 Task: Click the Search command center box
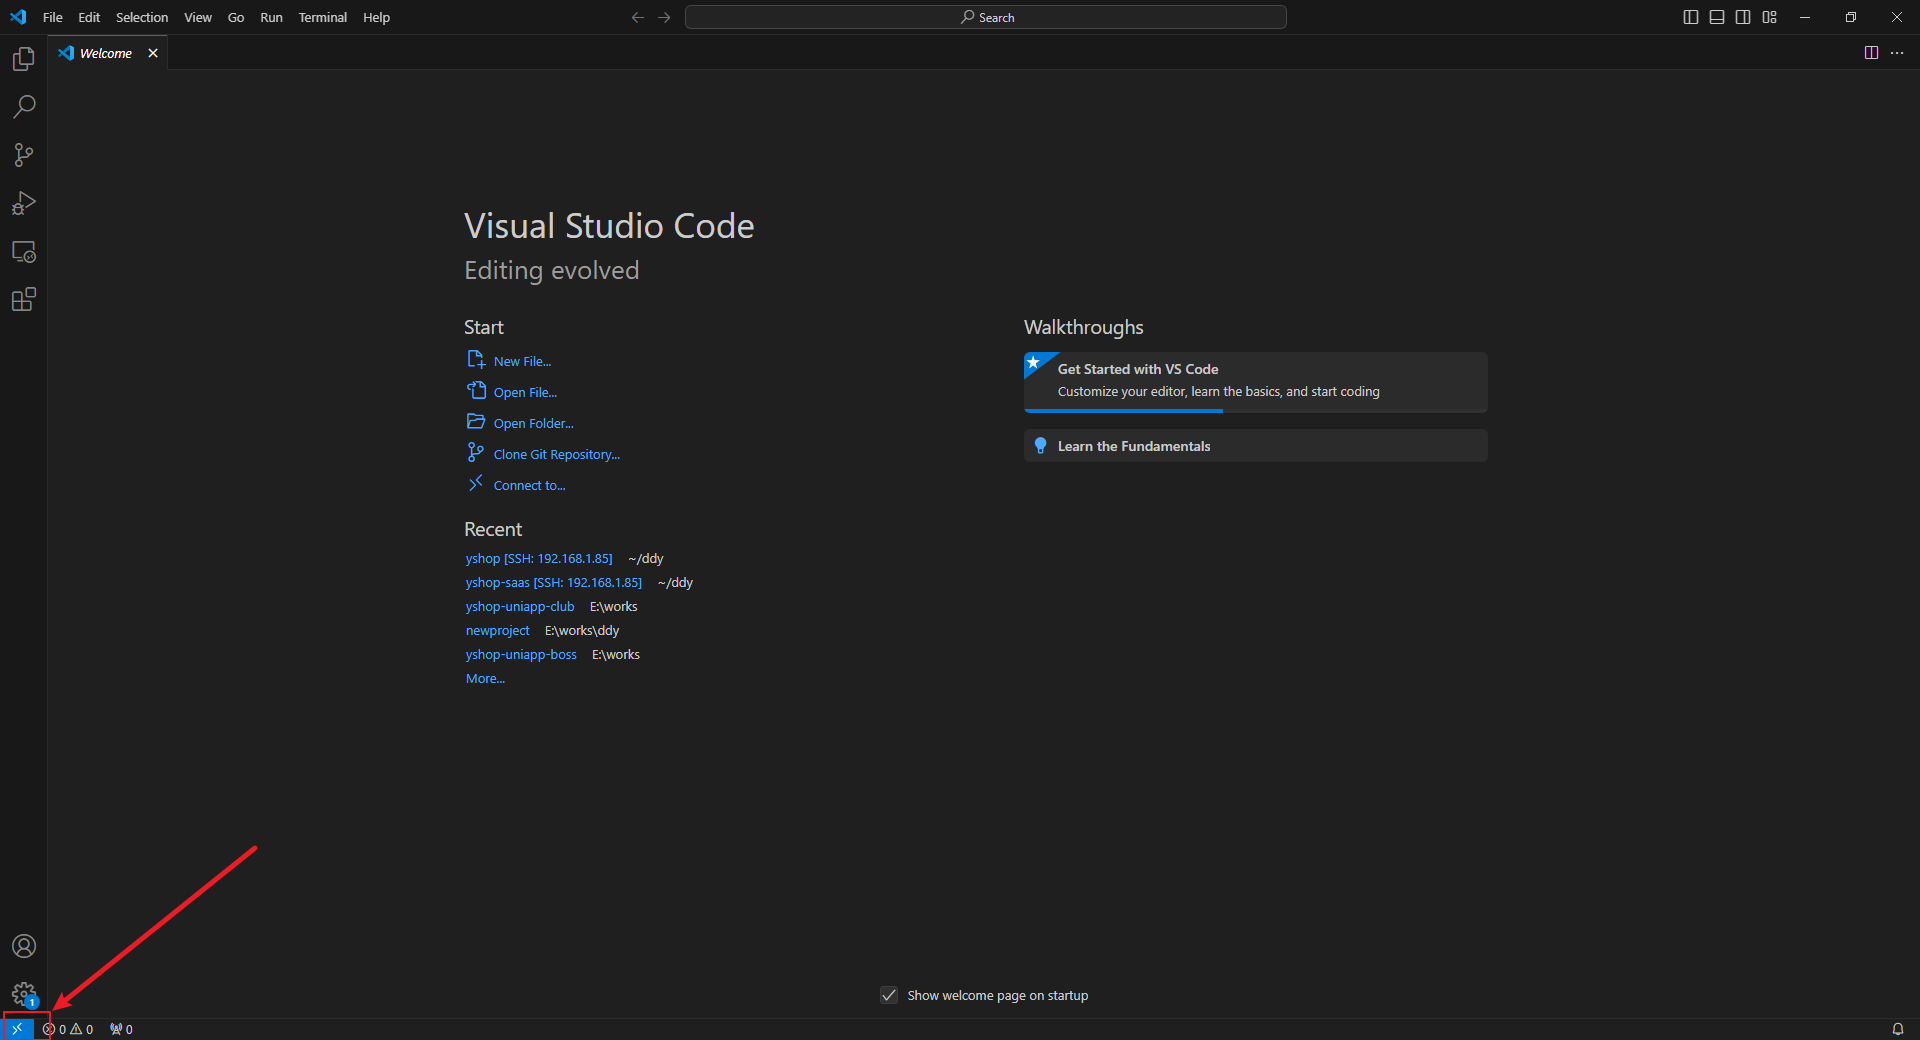[x=986, y=17]
